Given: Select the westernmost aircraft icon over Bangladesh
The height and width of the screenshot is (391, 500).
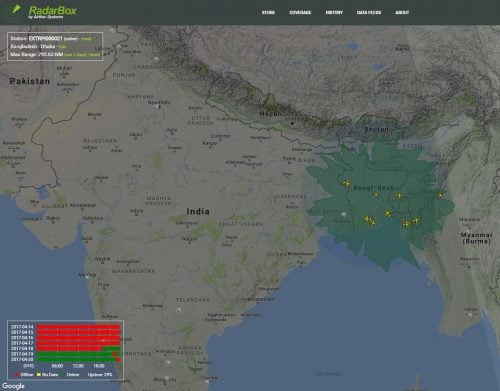Looking at the screenshot, I should [x=347, y=183].
